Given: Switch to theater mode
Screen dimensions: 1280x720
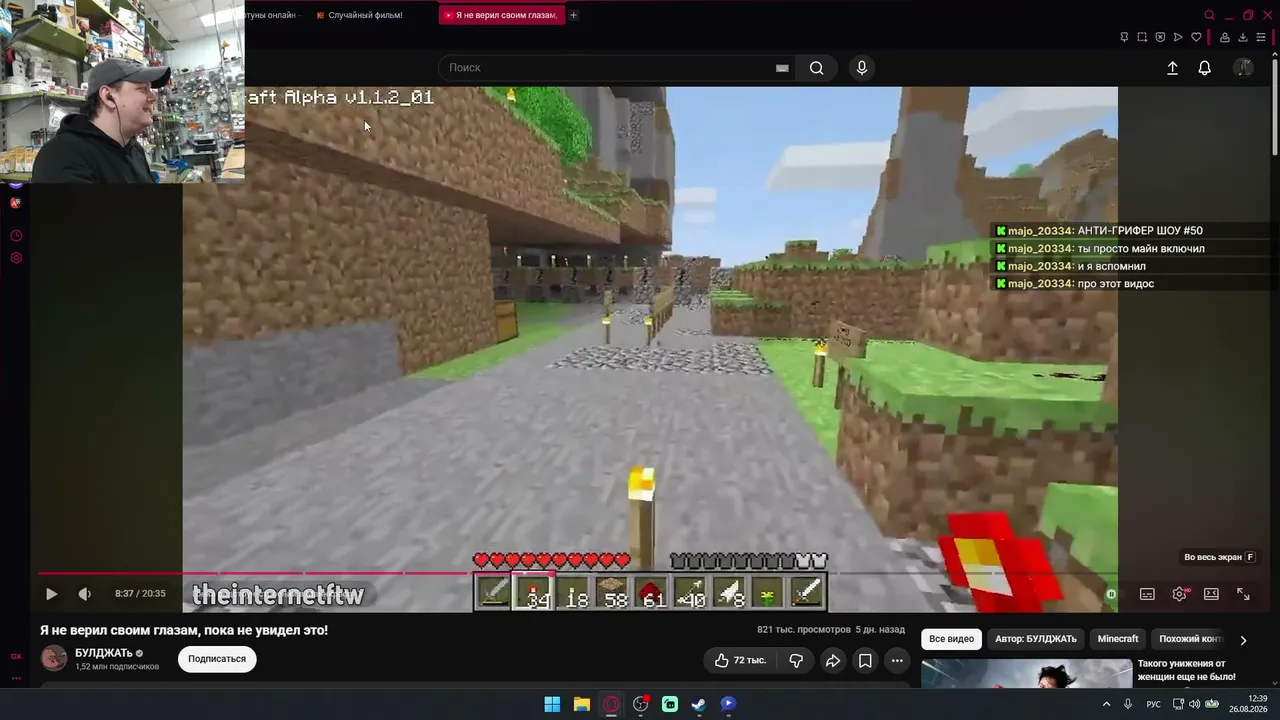Looking at the screenshot, I should (x=1211, y=594).
